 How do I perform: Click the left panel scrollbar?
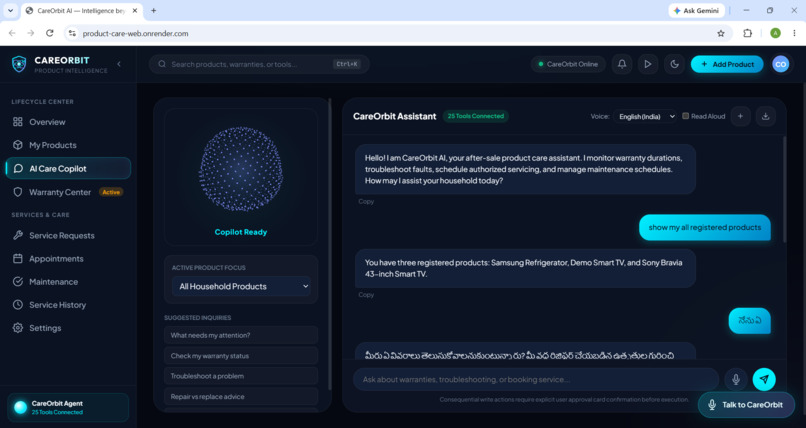(330, 244)
